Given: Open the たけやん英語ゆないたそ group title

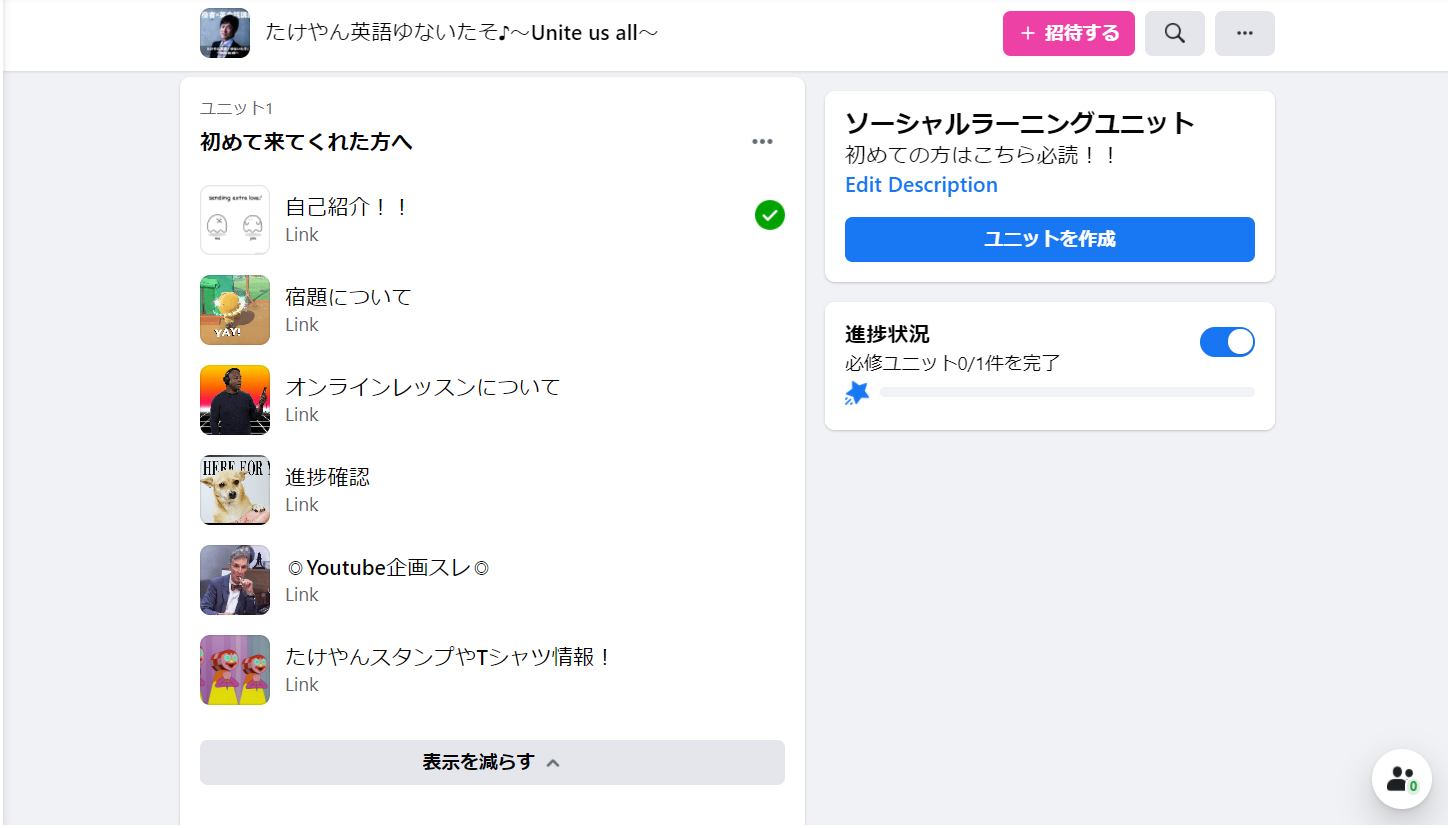Looking at the screenshot, I should [460, 33].
